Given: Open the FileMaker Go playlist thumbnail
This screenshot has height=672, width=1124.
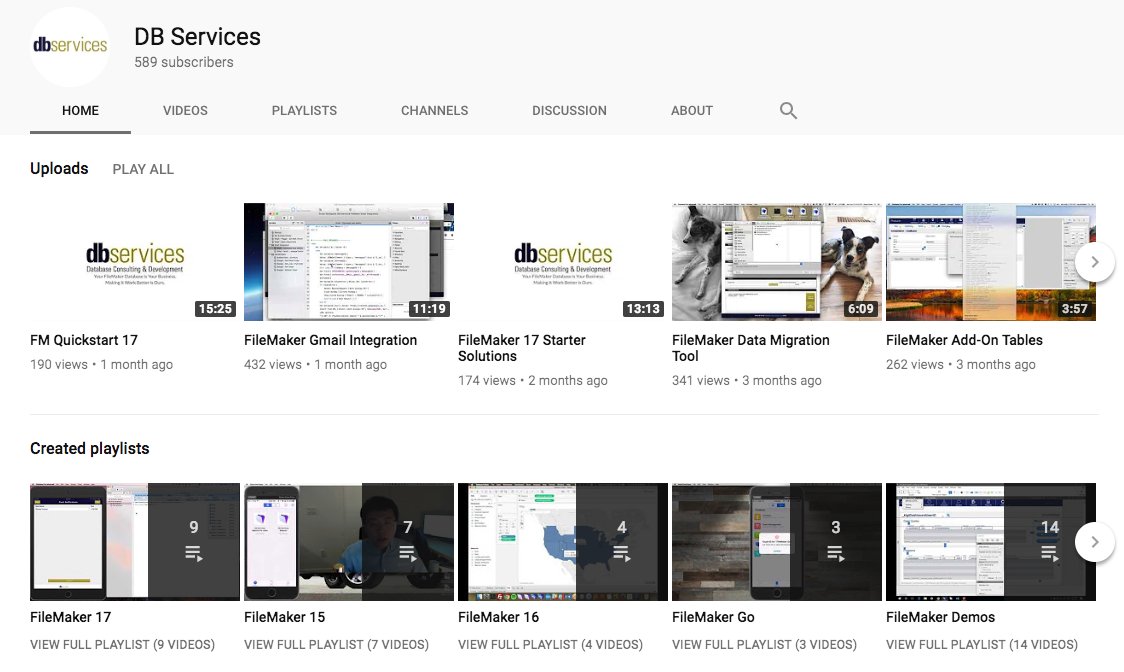Looking at the screenshot, I should pyautogui.click(x=776, y=541).
